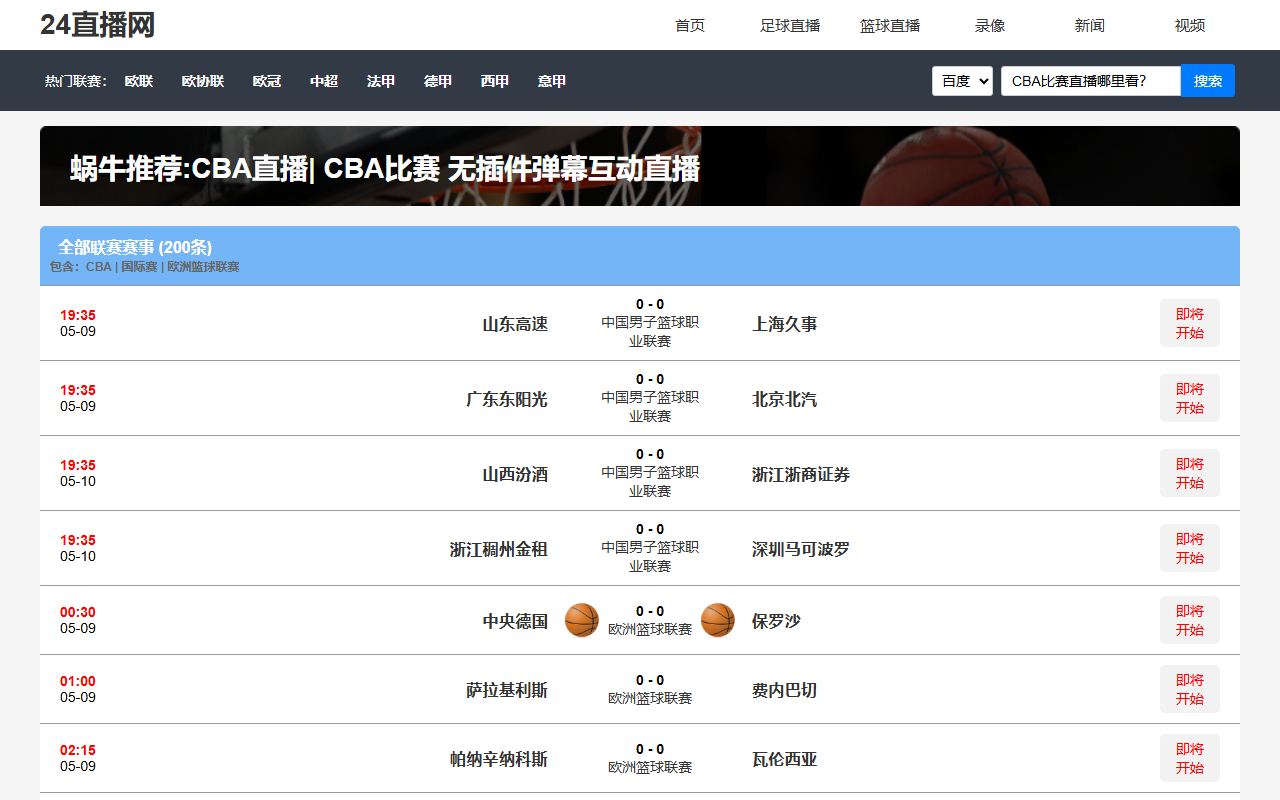Image resolution: width=1280 pixels, height=800 pixels.
Task: Open the 新闻 nav item
Action: click(1090, 26)
